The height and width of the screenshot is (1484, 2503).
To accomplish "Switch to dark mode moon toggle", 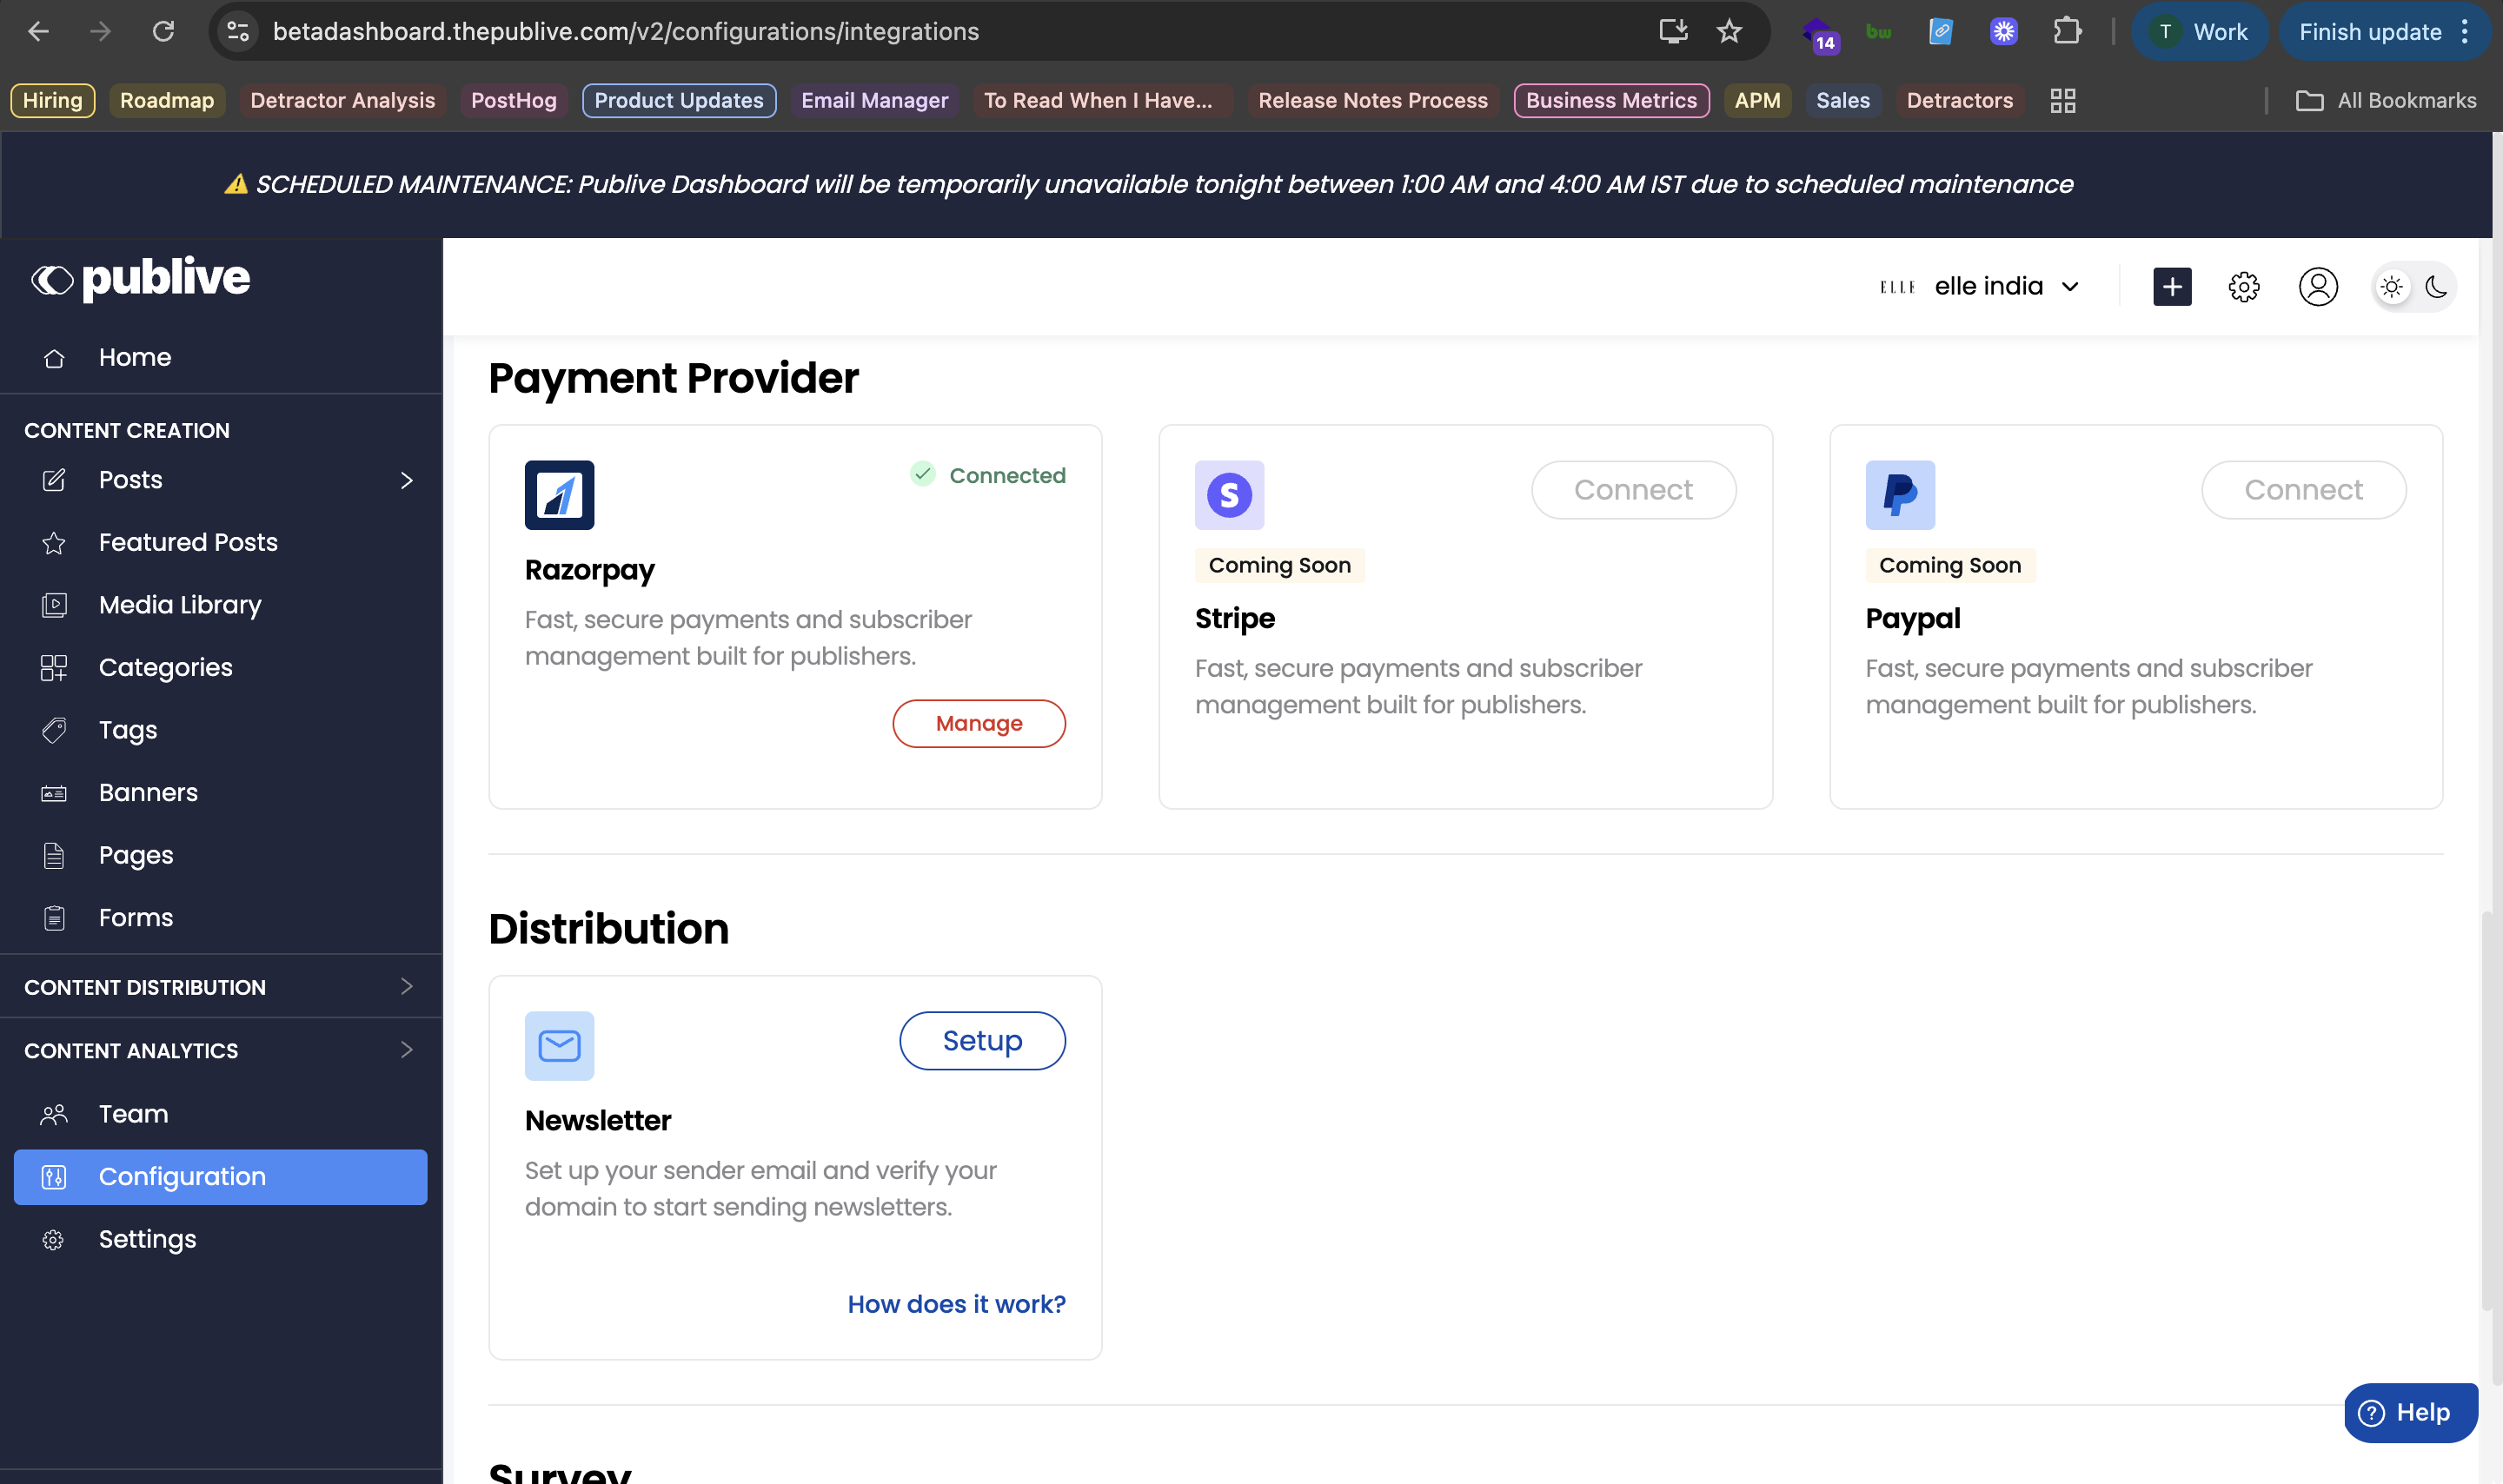I will 2436,287.
